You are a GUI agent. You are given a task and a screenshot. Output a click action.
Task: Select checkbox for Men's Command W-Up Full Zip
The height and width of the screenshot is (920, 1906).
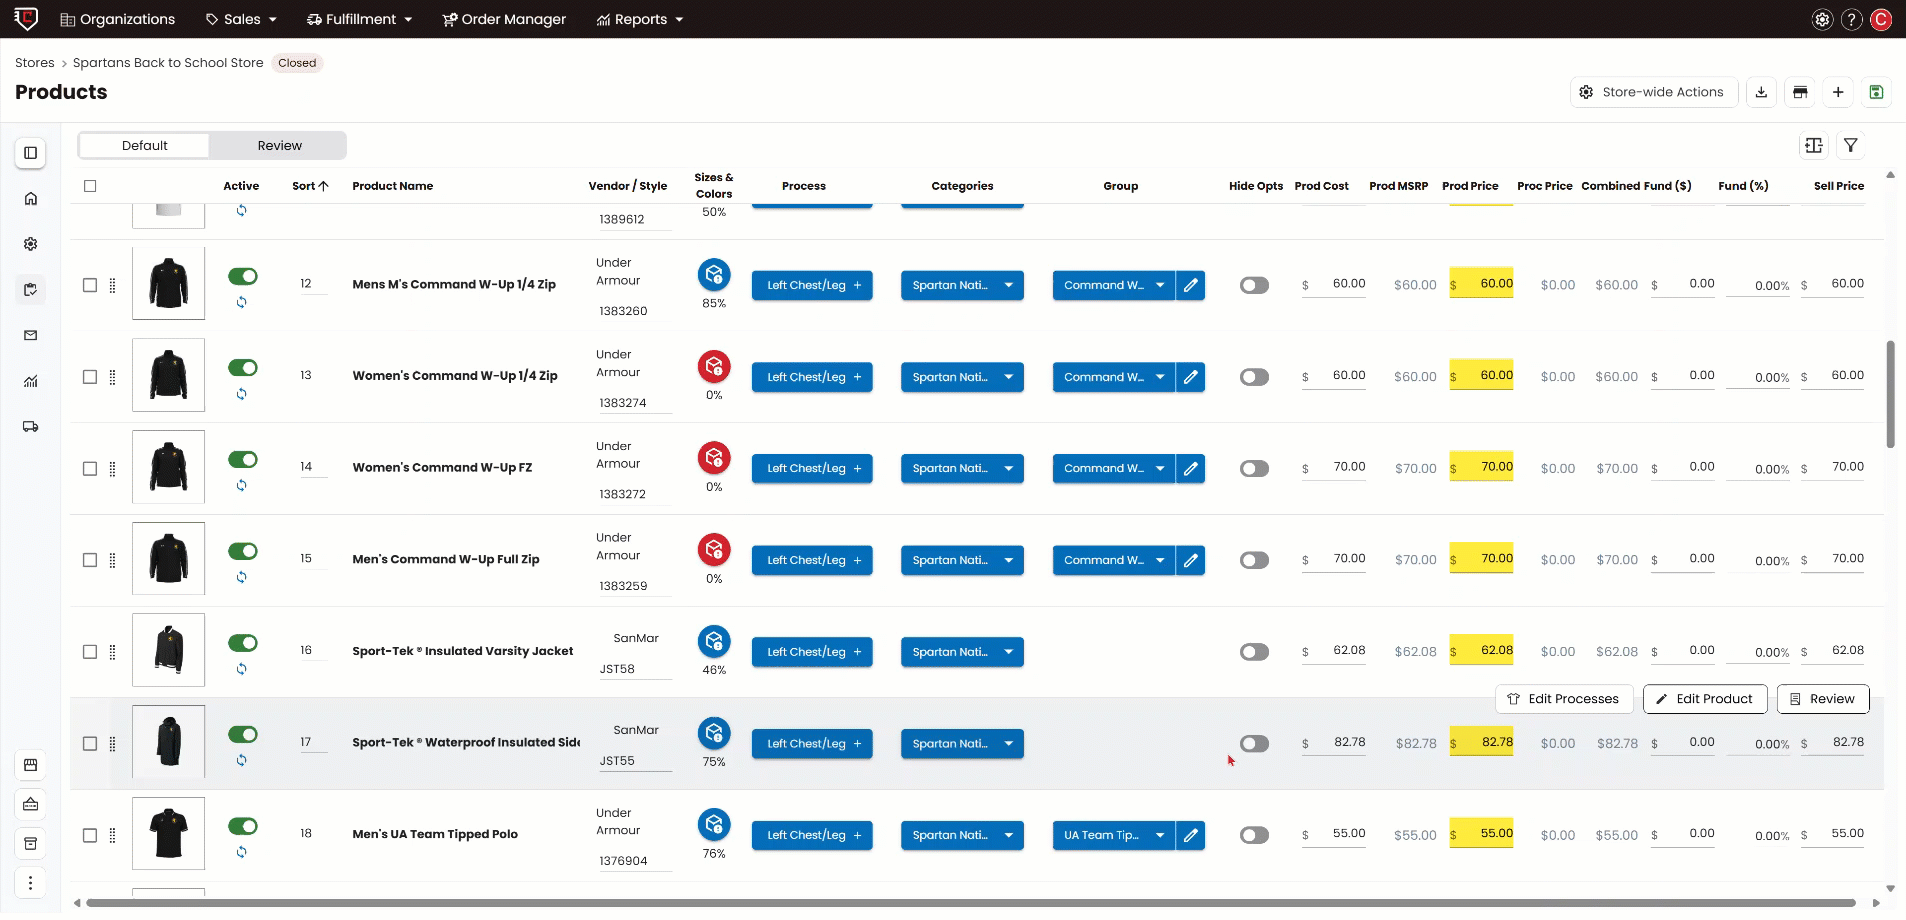coord(90,560)
